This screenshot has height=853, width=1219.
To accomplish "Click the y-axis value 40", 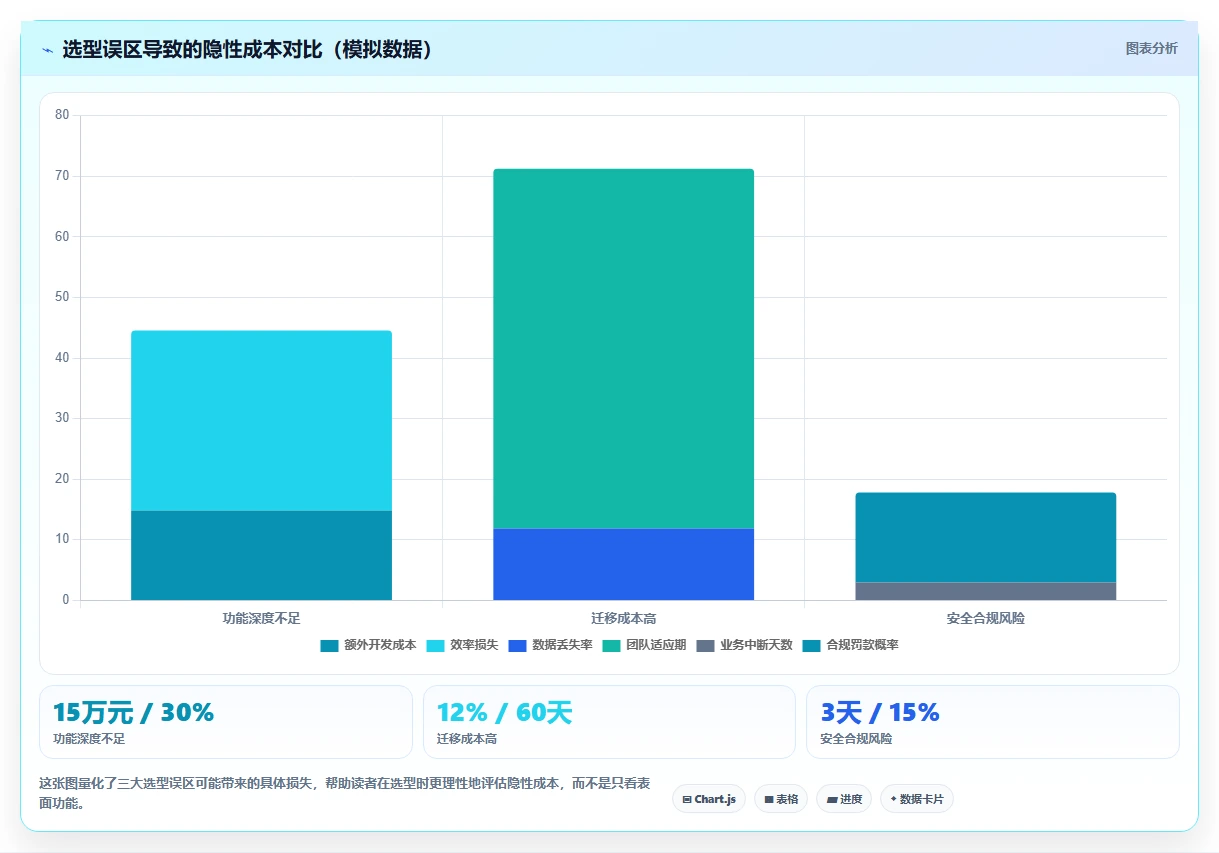I will [62, 358].
